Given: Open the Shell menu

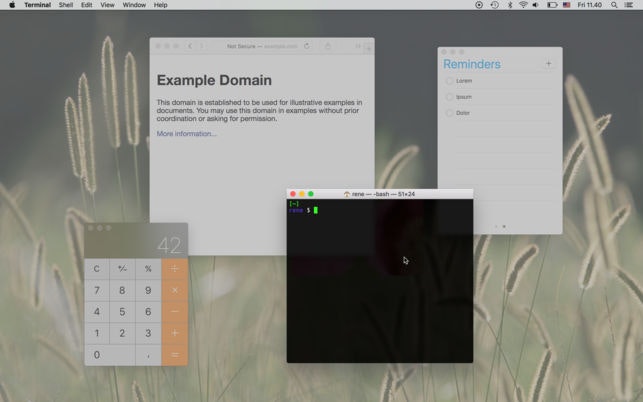Looking at the screenshot, I should (x=66, y=5).
